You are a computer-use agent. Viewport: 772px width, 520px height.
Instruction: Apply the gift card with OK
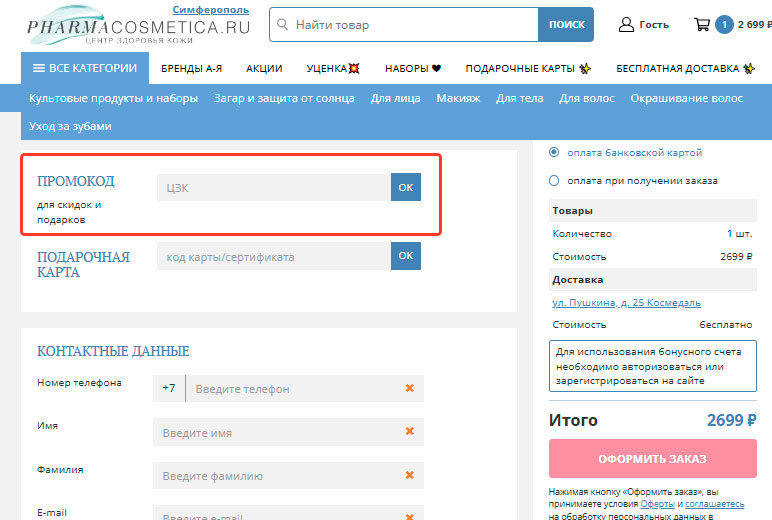[x=406, y=256]
